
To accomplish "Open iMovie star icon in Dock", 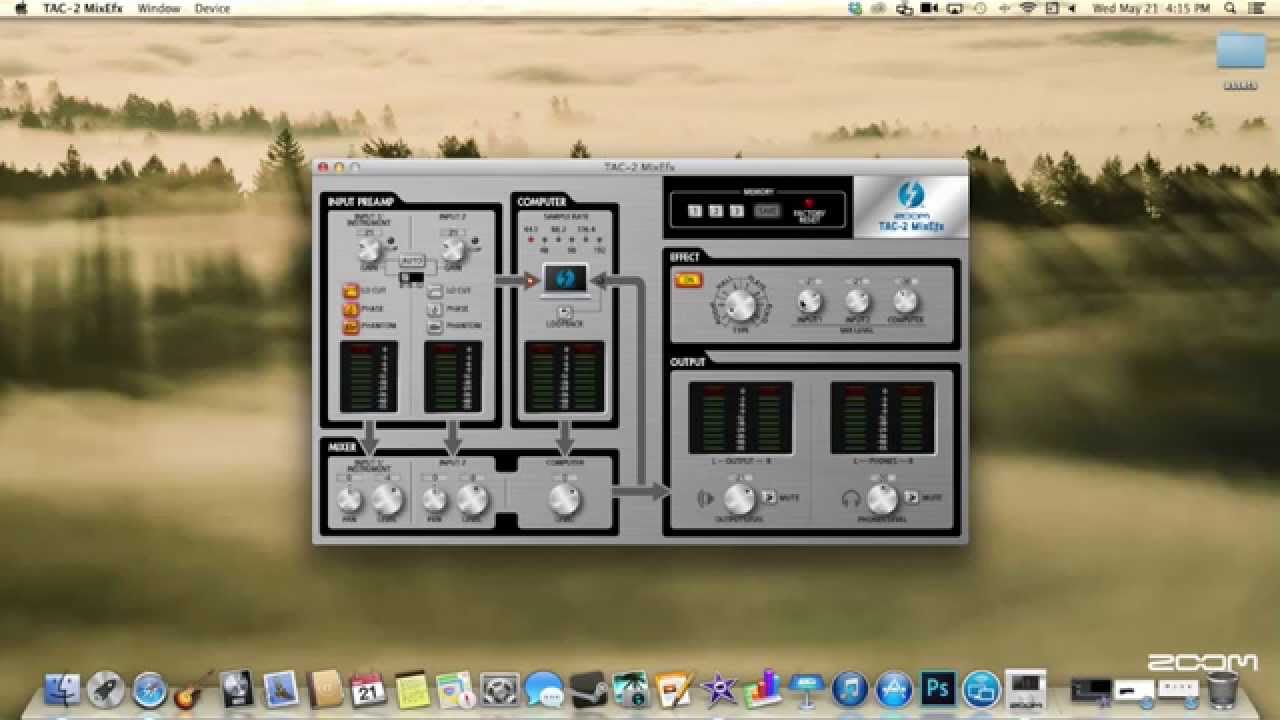I will coord(719,689).
